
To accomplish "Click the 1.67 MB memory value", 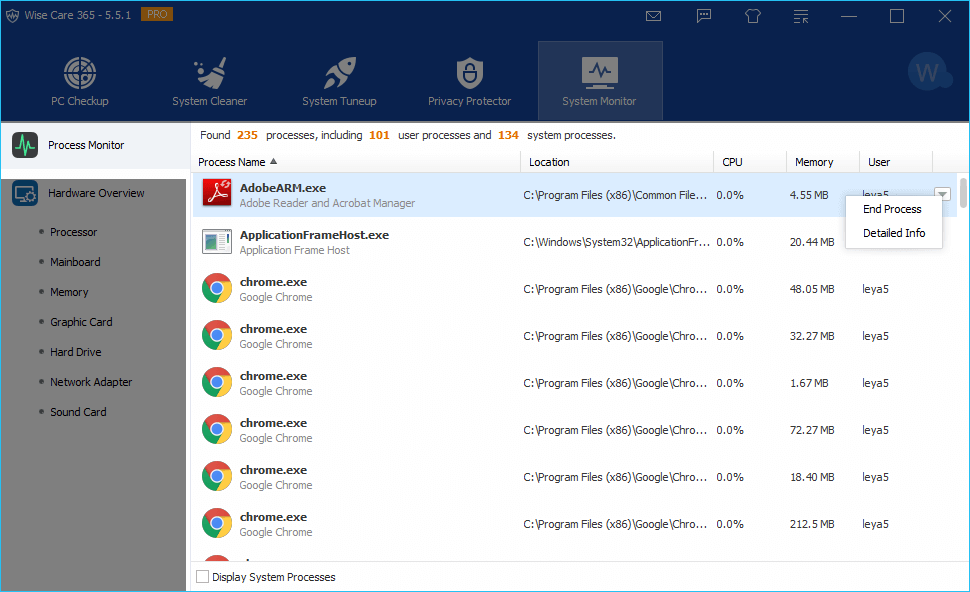I will tap(809, 383).
